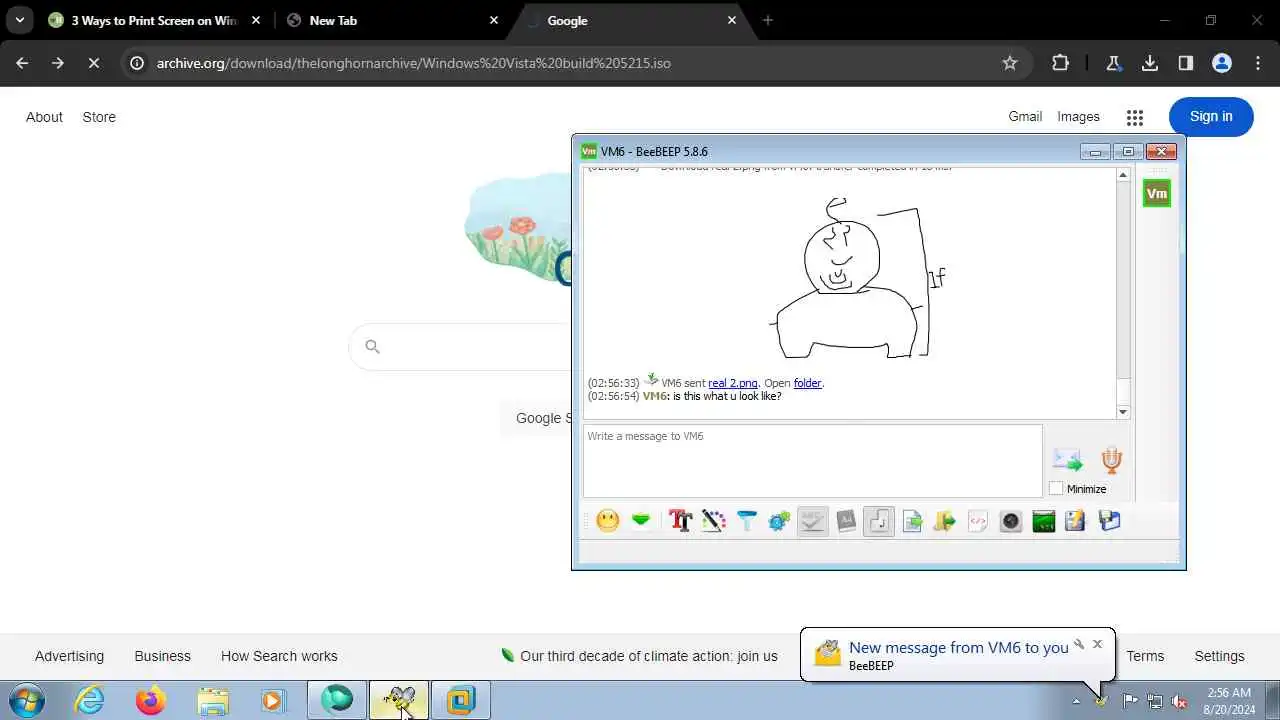Click the chat scrollbar down arrow

tap(1123, 412)
